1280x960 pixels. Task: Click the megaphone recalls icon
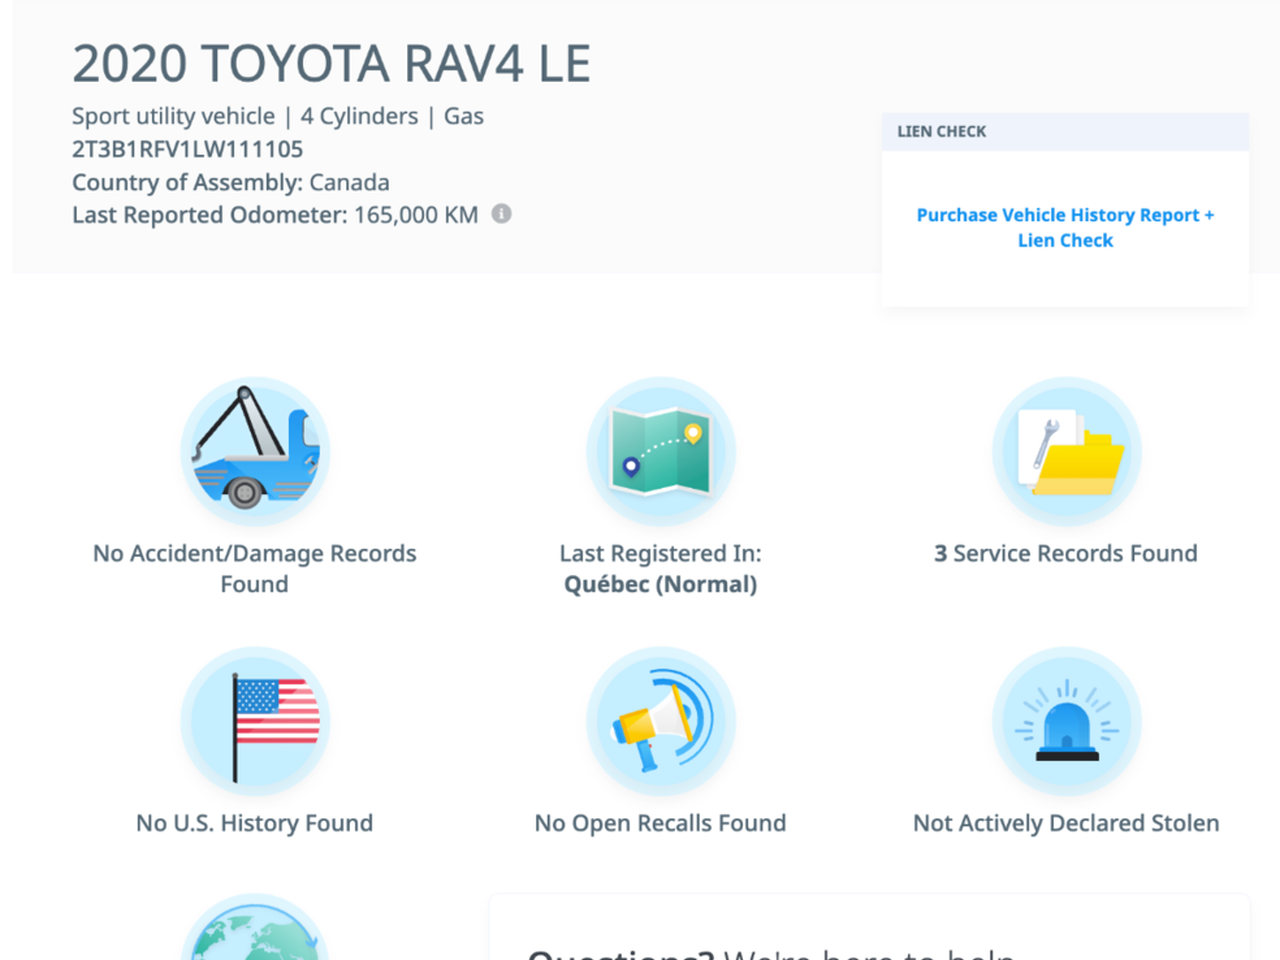pos(660,722)
